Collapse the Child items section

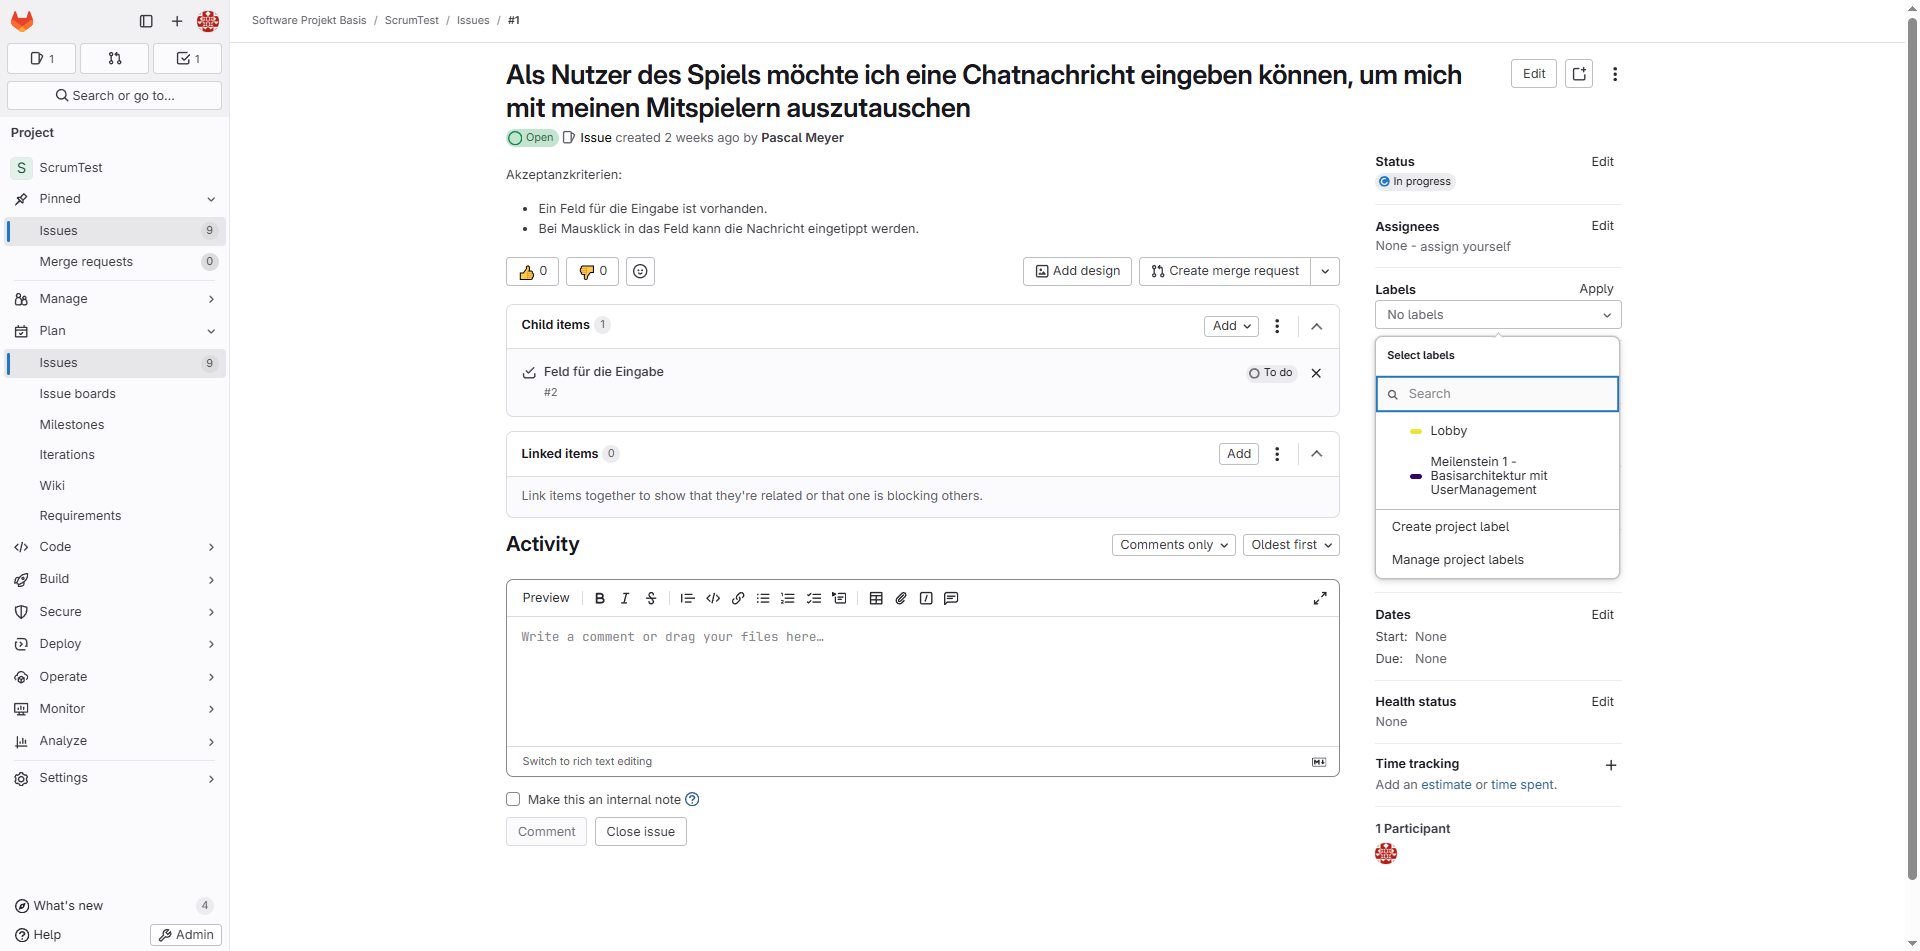point(1317,326)
